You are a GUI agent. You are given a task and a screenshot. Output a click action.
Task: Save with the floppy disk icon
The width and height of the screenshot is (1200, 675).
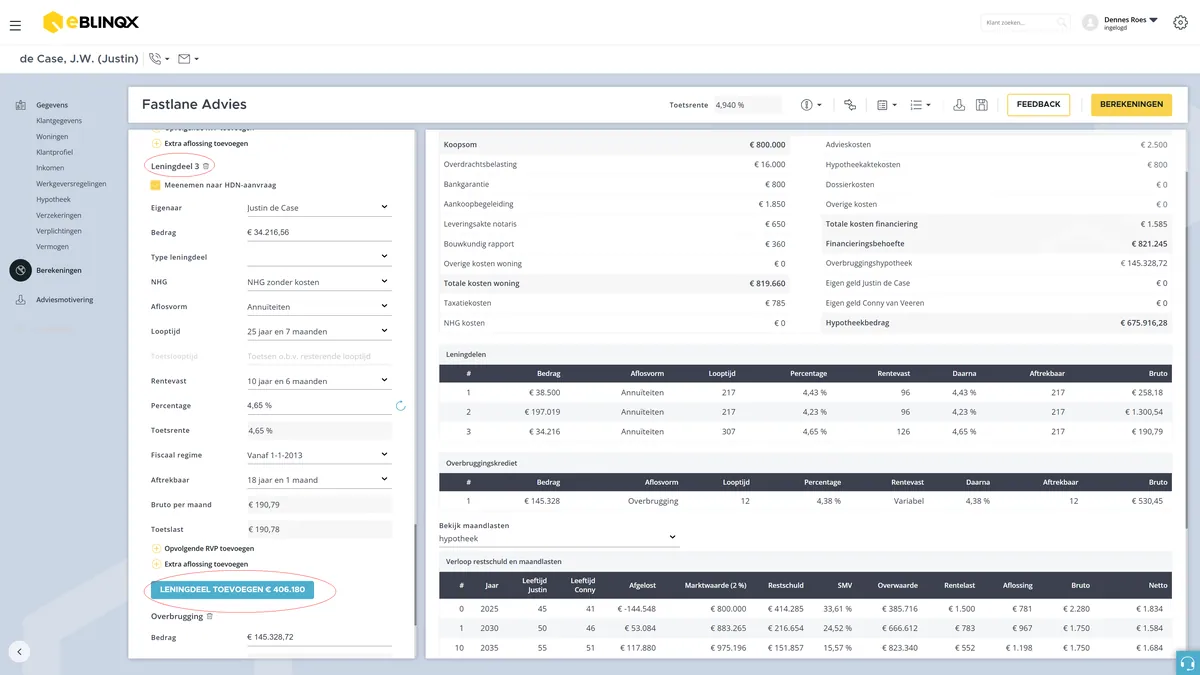click(x=982, y=105)
